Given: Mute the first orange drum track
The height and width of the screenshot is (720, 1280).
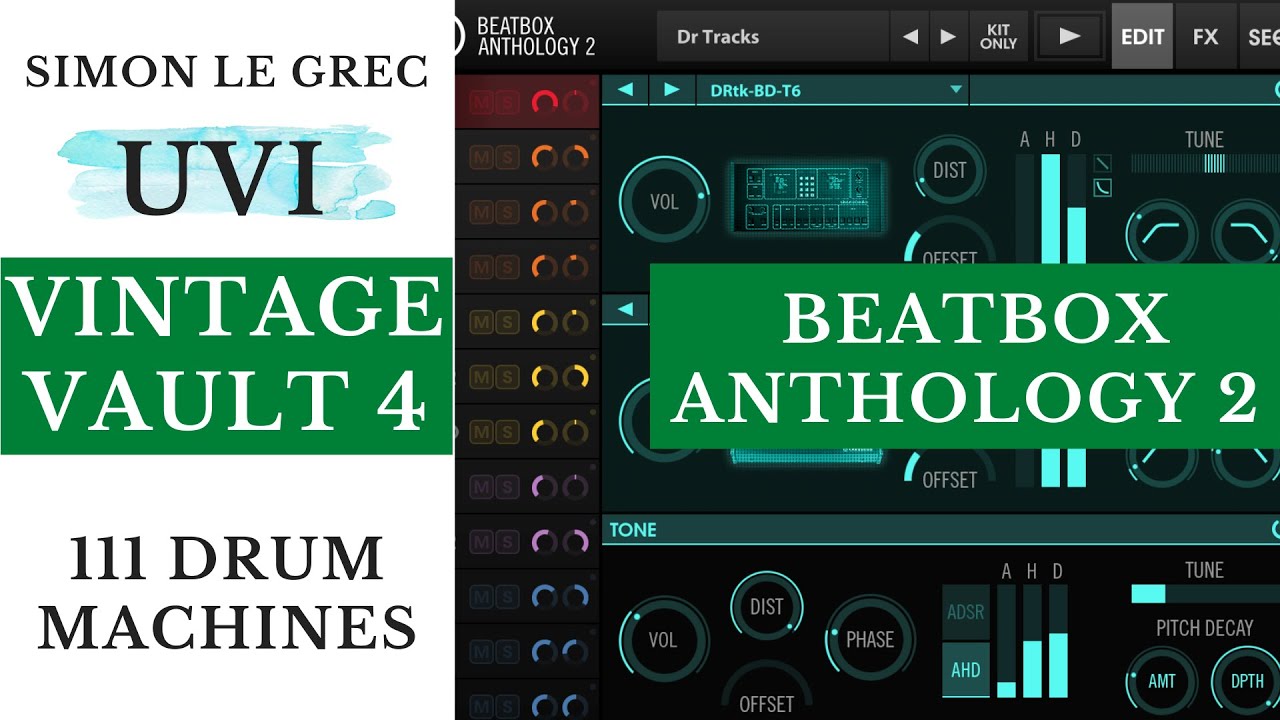Looking at the screenshot, I should (481, 156).
